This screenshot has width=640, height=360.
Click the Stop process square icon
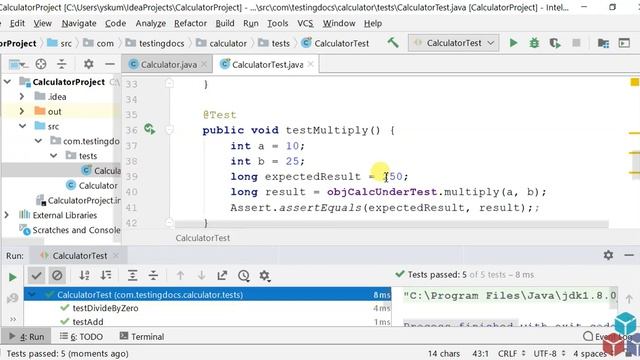[576, 43]
